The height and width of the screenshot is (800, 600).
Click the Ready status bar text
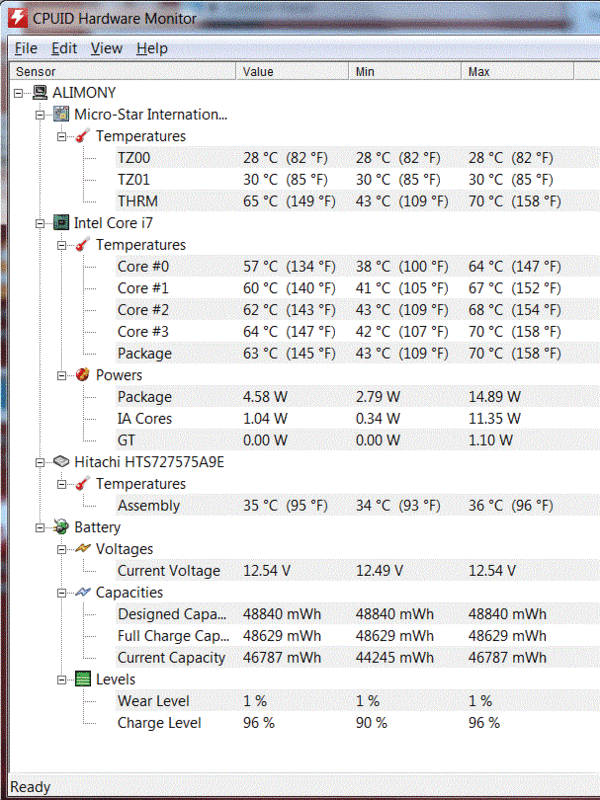[30, 787]
